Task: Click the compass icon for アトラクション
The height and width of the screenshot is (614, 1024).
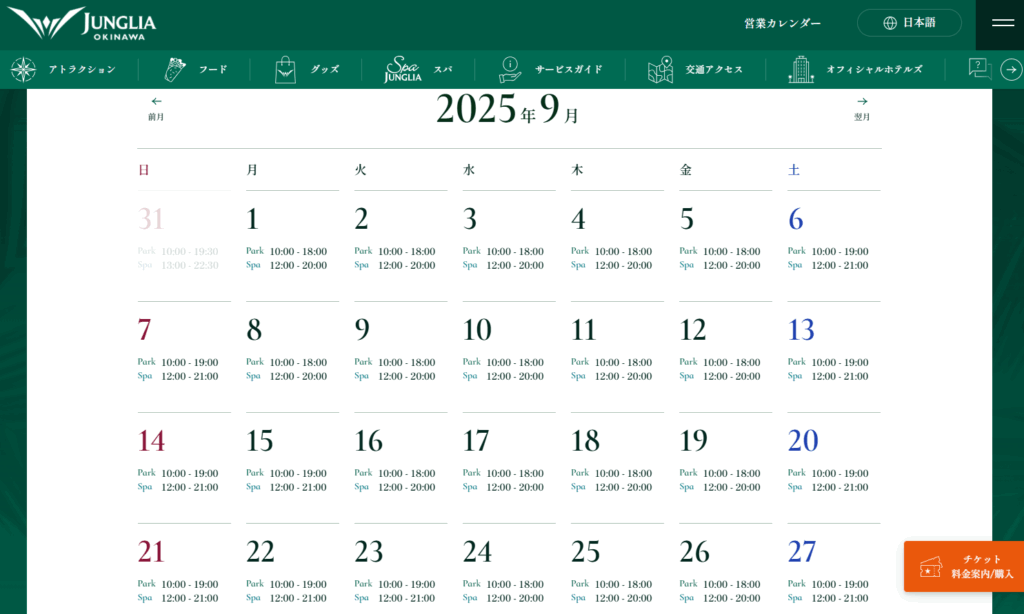Action: [x=23, y=69]
